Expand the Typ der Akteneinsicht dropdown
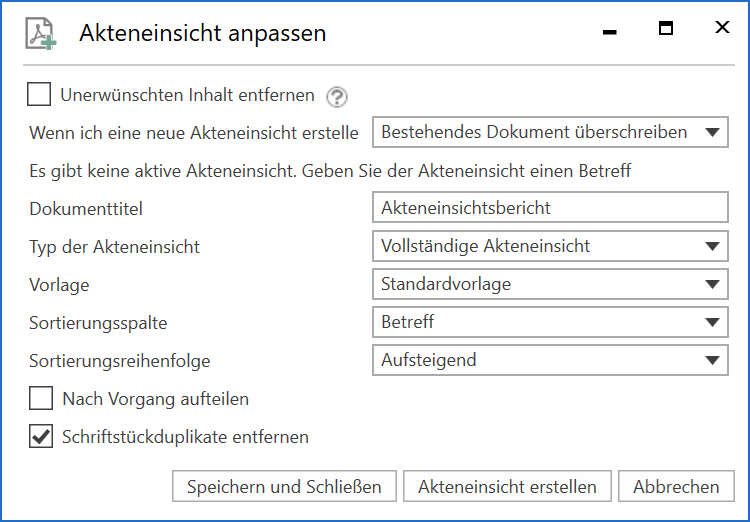Image resolution: width=750 pixels, height=522 pixels. click(550, 246)
